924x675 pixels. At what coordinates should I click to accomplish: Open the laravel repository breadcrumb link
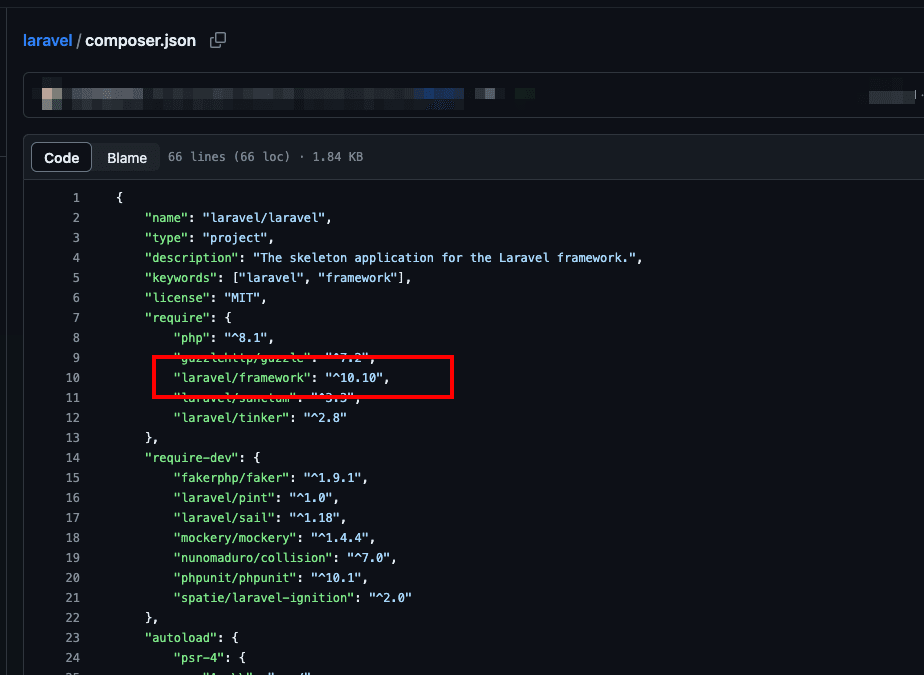click(x=46, y=40)
